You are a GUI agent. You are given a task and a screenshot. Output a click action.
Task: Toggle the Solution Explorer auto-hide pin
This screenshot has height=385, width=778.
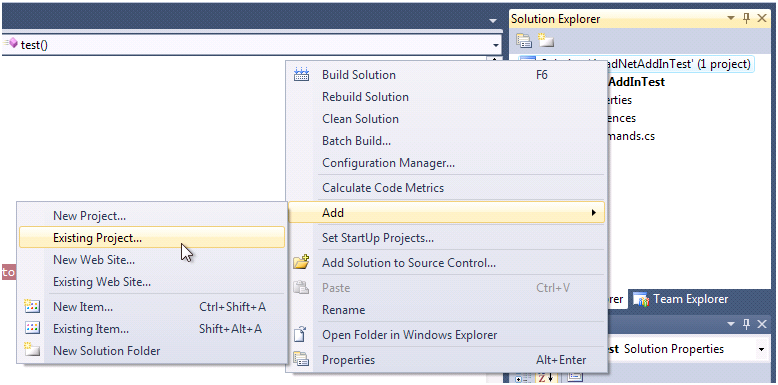[746, 19]
